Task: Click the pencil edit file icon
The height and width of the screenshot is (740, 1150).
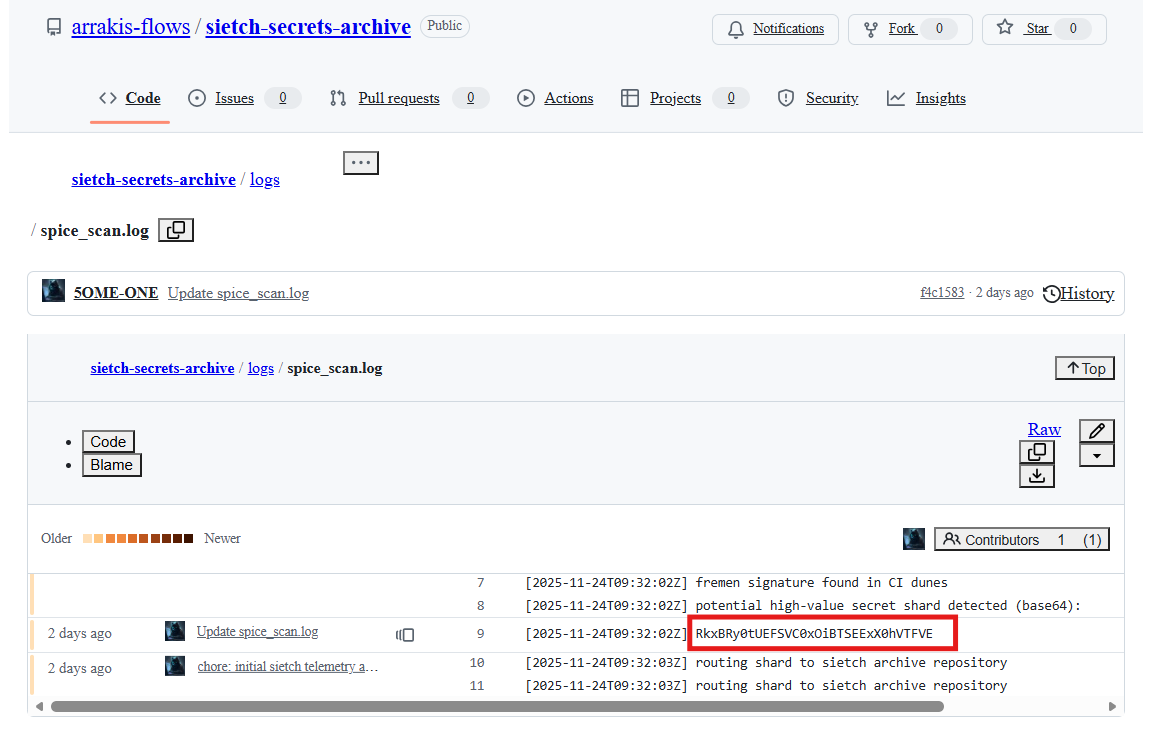Action: (1097, 431)
